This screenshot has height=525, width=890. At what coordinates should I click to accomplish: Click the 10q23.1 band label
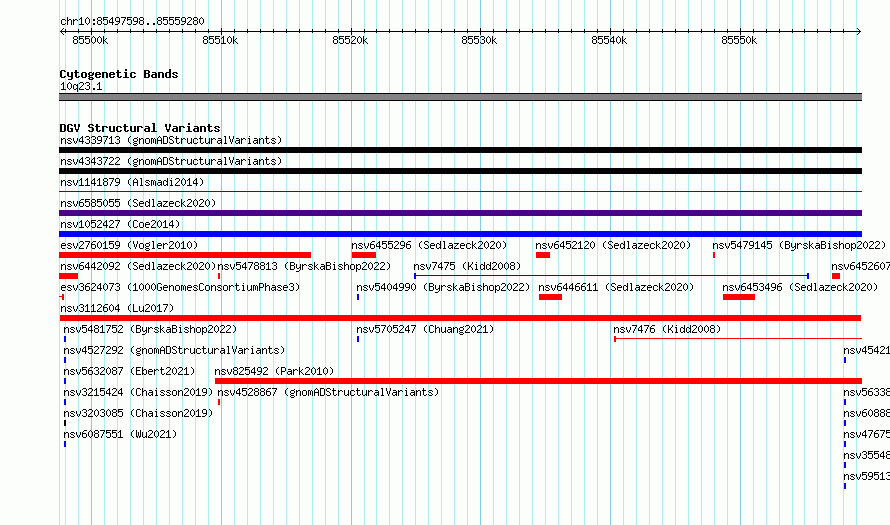[81, 86]
